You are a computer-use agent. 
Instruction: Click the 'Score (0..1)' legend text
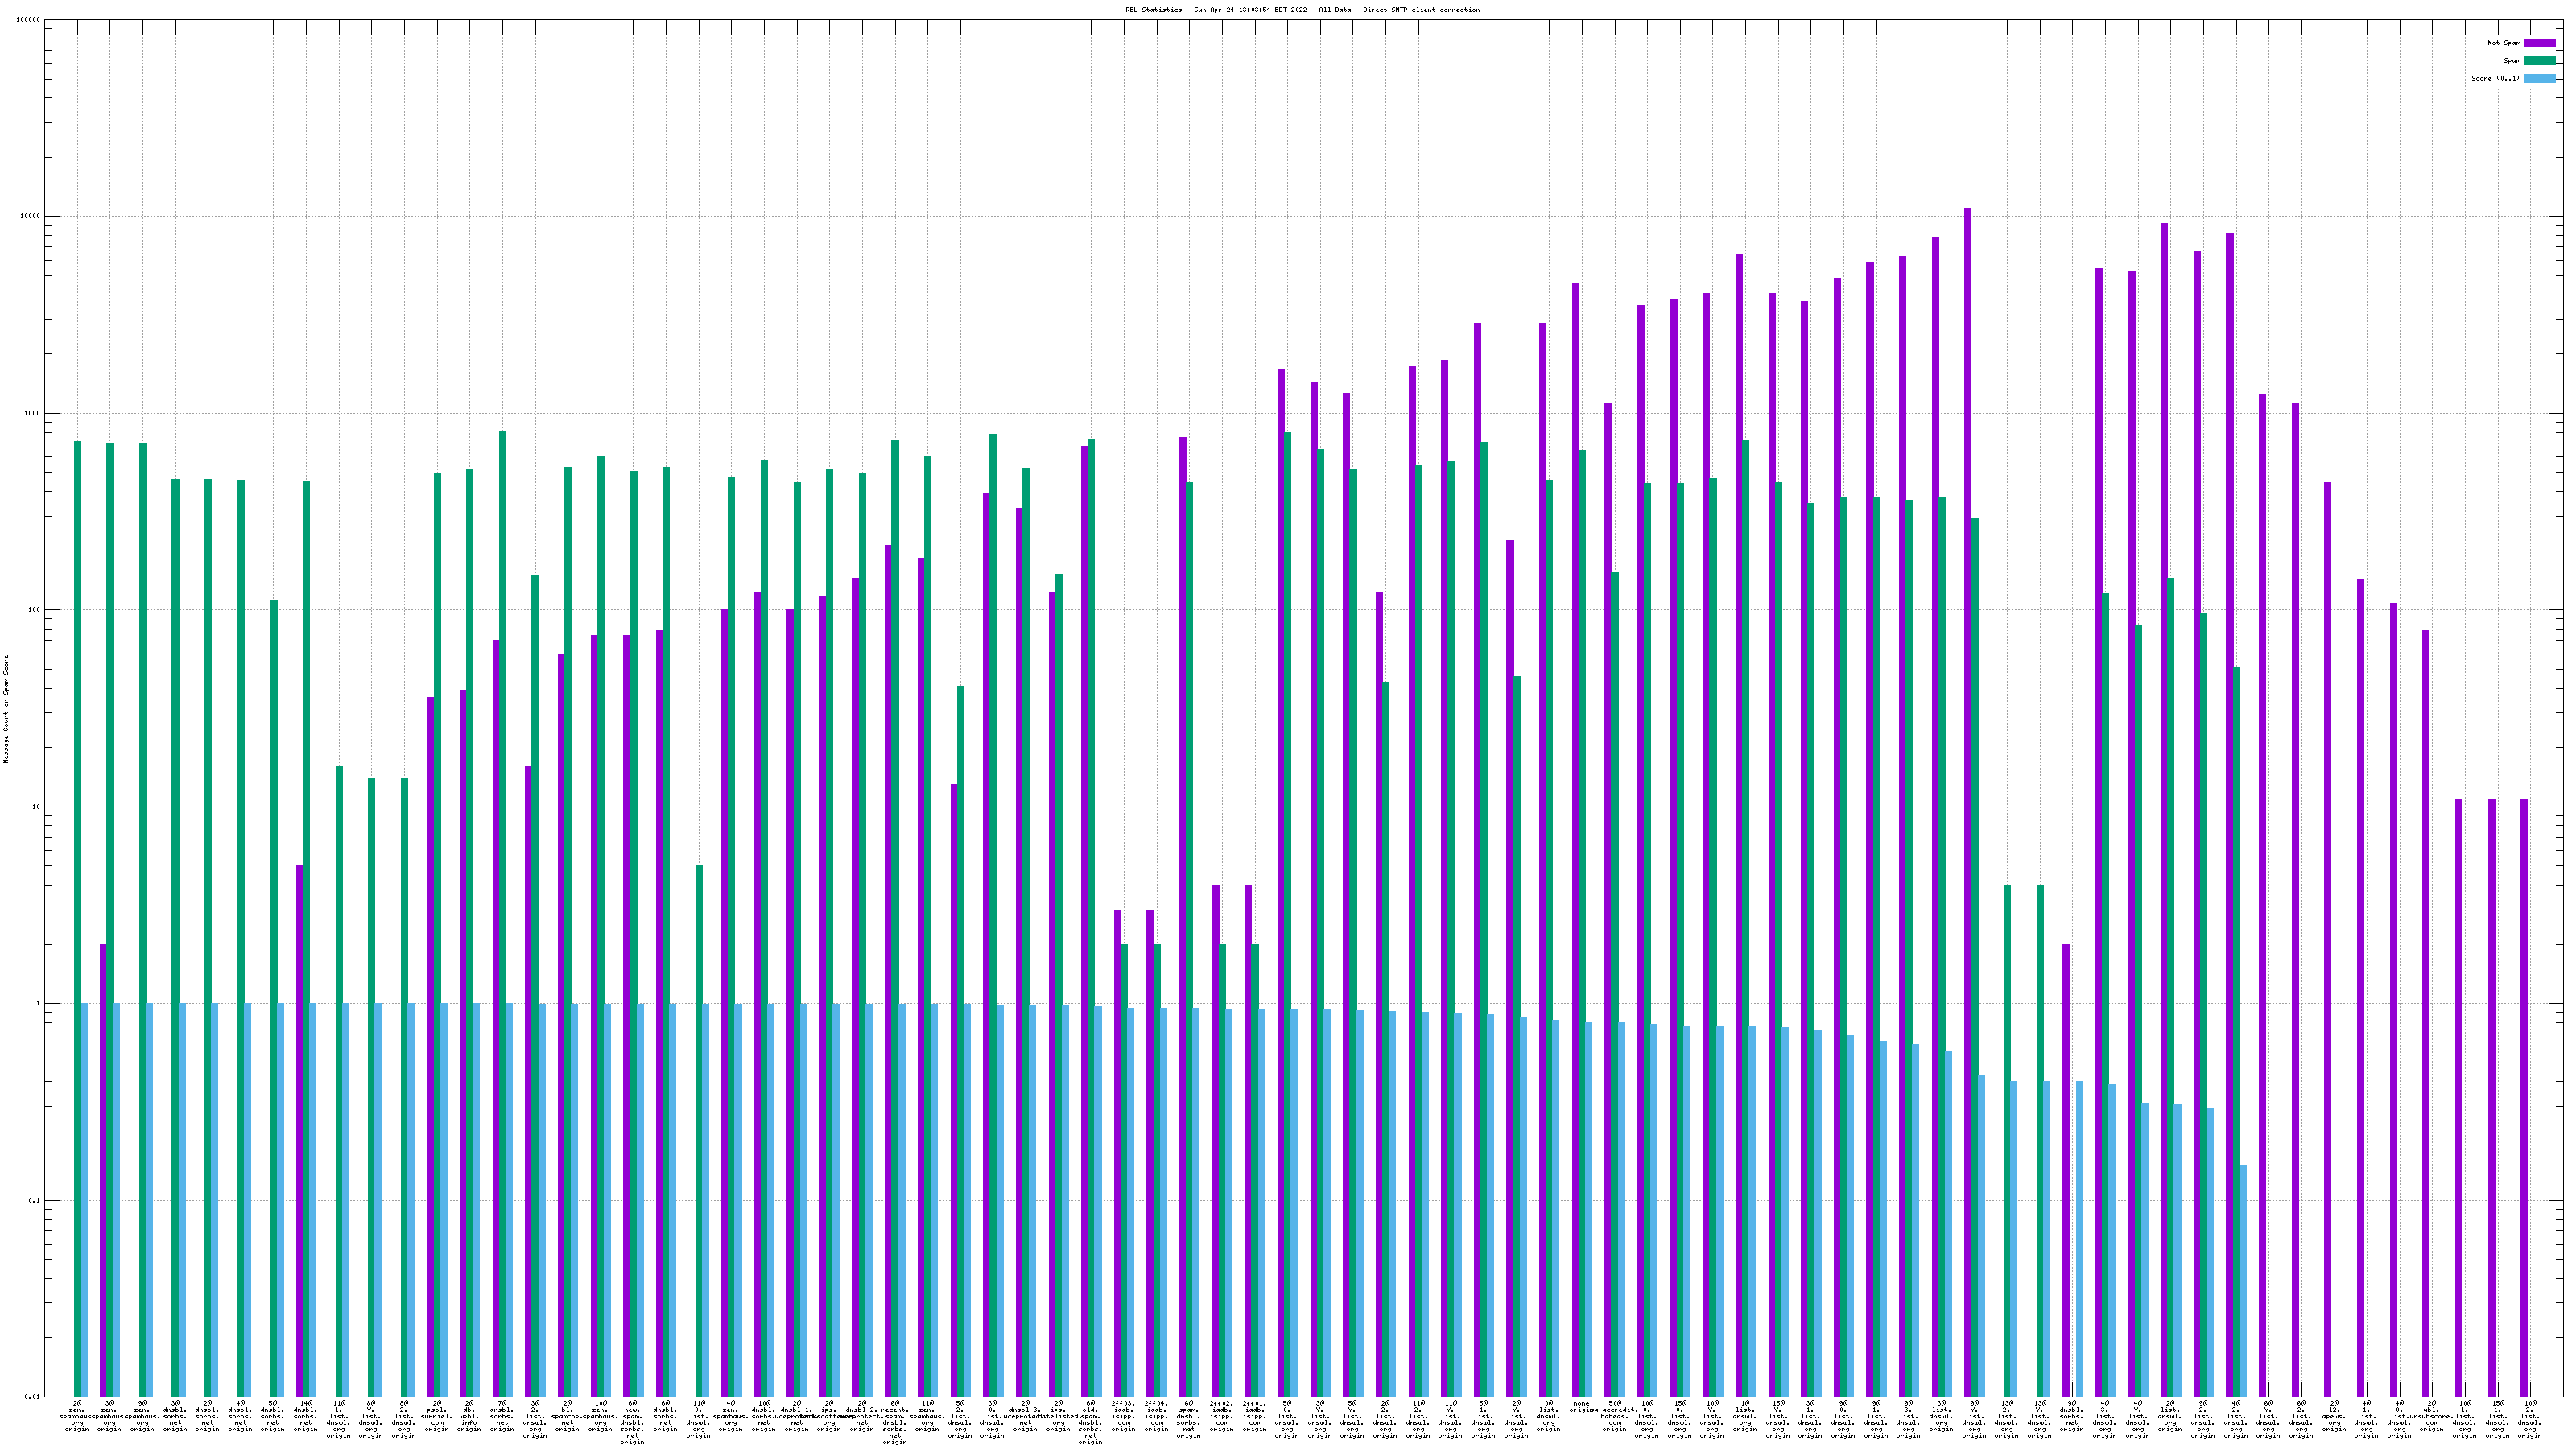[x=2495, y=78]
